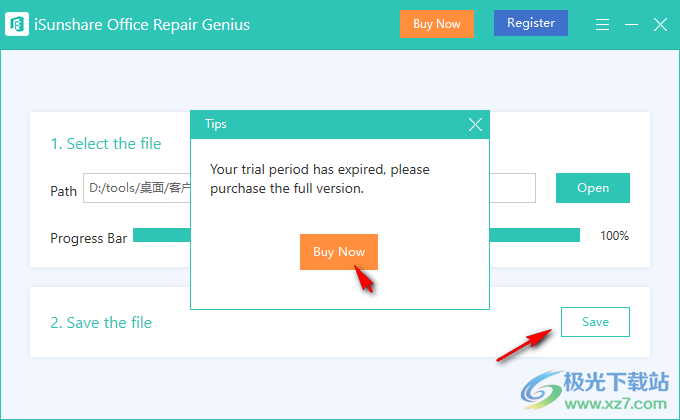Screen dimensions: 680x420
Task: Open the hamburger menu in title bar
Action: click(x=602, y=24)
